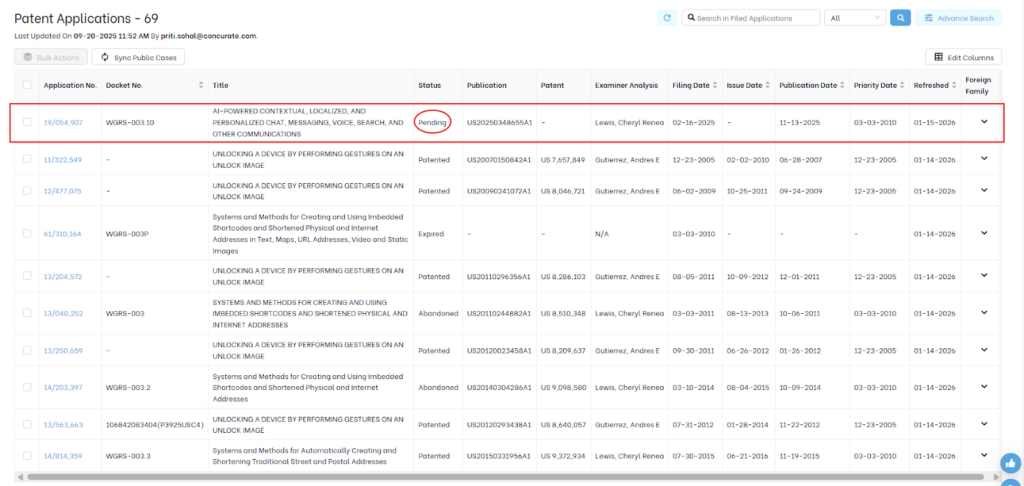The width and height of the screenshot is (1024, 486).
Task: Check the row for application 61/310,164
Action: tap(27, 233)
